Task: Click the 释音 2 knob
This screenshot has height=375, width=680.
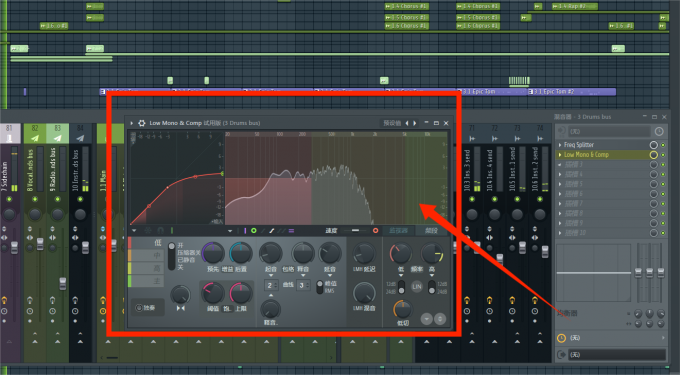Action: pos(271,309)
